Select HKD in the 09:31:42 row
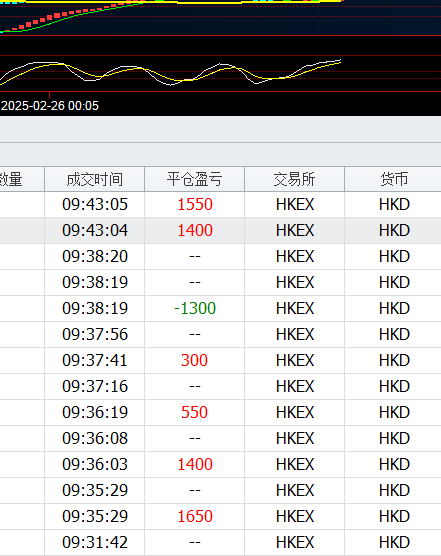Viewport: 441px width, 556px height. (394, 542)
